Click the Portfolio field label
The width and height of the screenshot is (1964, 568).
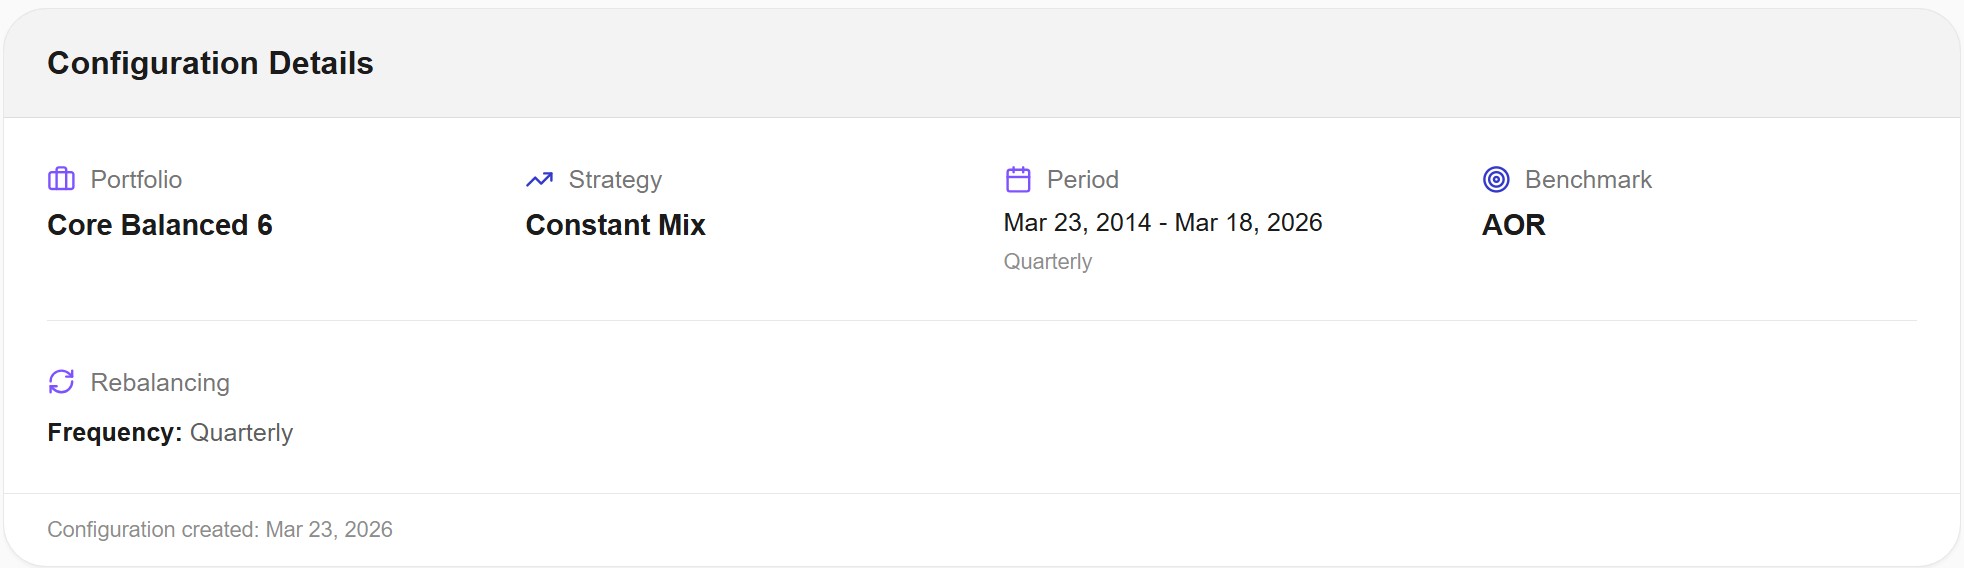tap(136, 180)
